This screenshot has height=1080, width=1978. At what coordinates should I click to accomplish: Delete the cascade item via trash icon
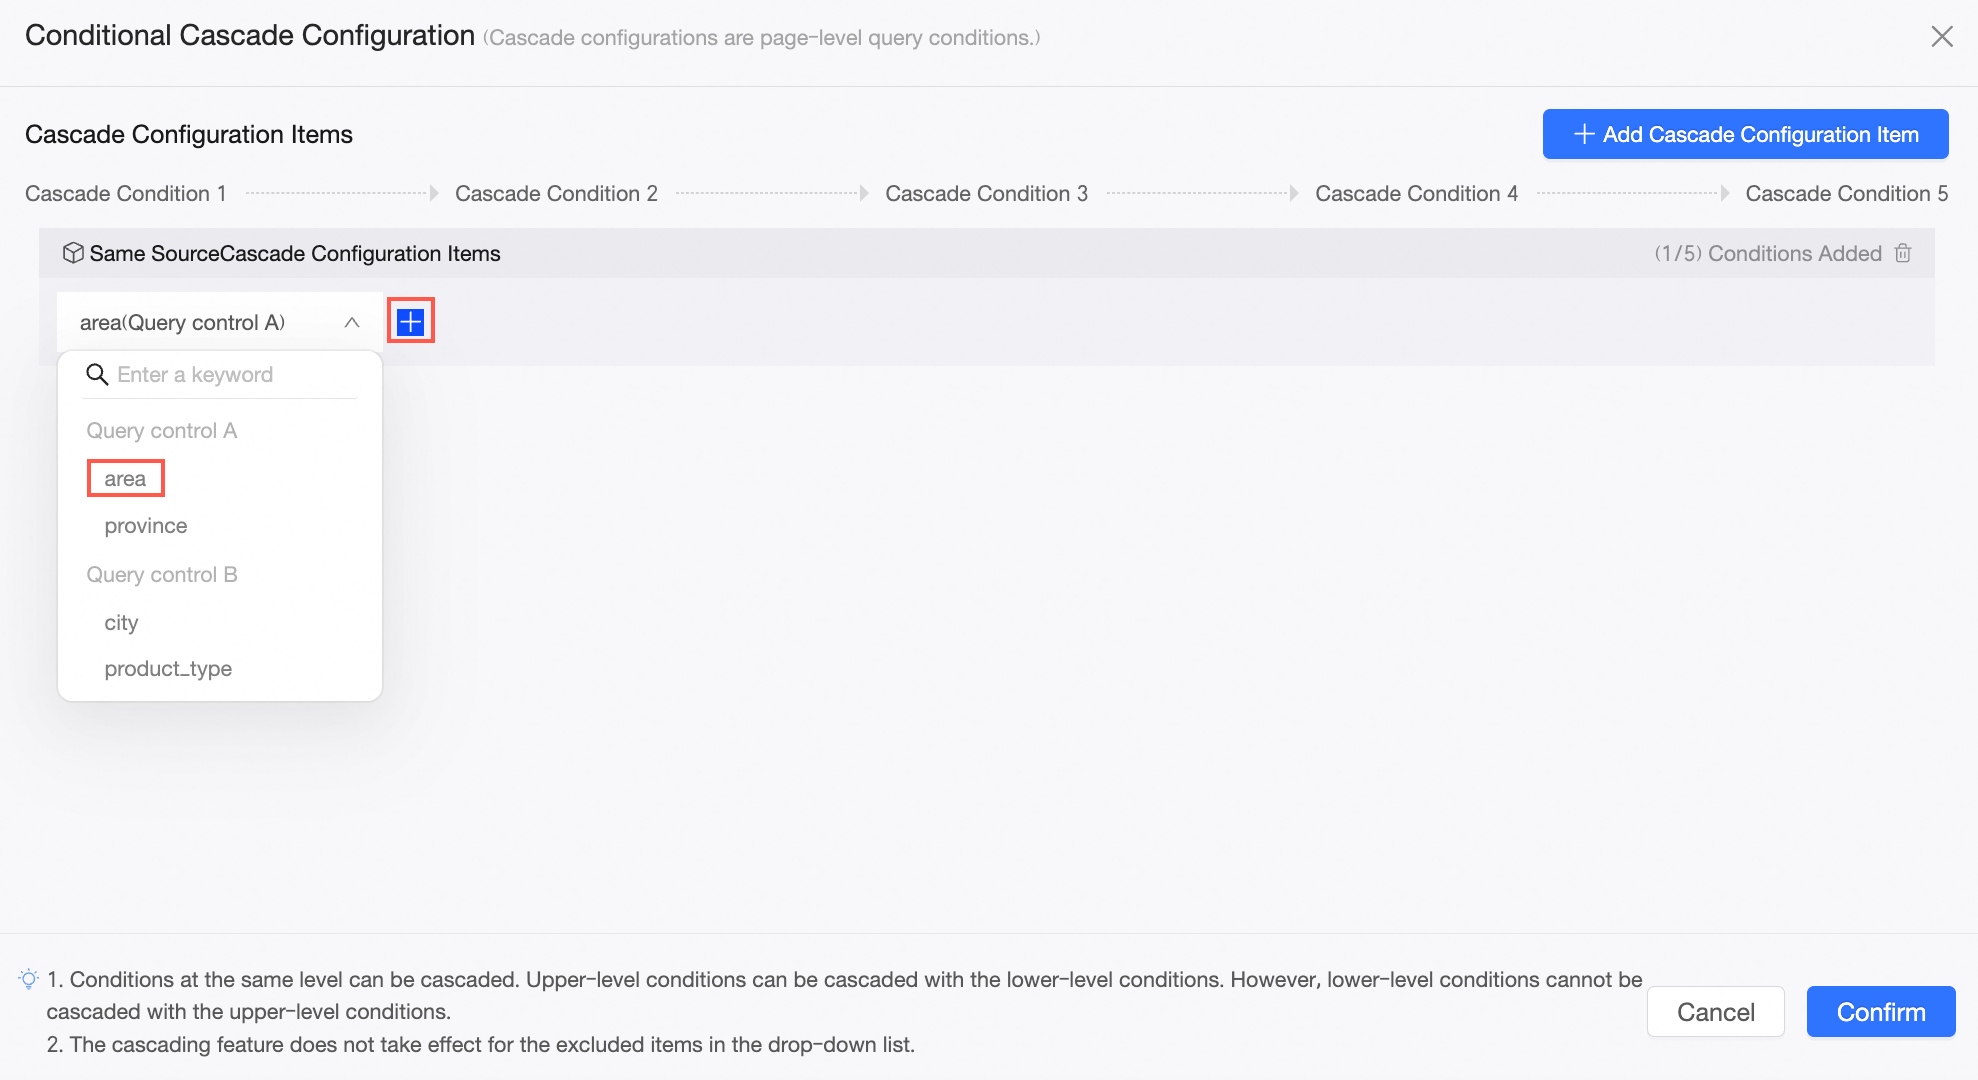(1903, 253)
